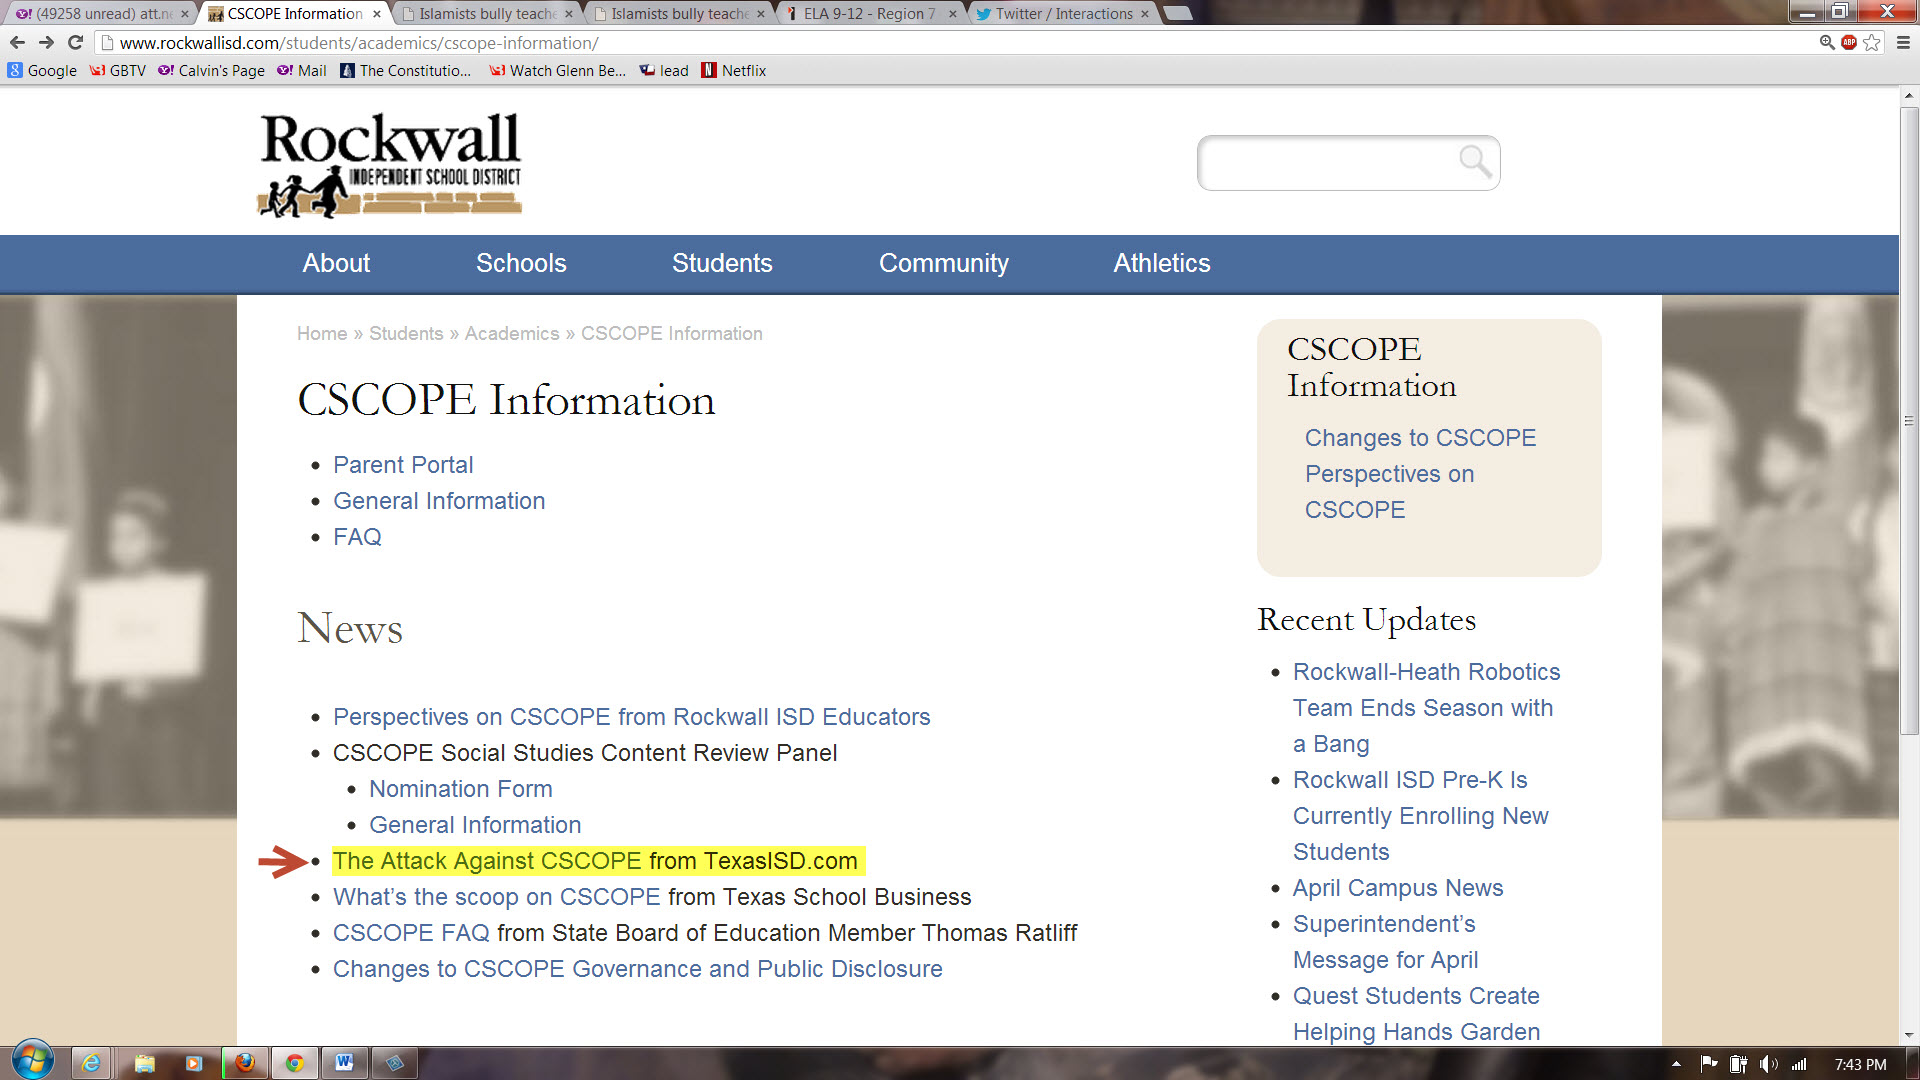Screen dimensions: 1920x1080
Task: Click the Rockwall ISD logo
Action: [x=390, y=164]
